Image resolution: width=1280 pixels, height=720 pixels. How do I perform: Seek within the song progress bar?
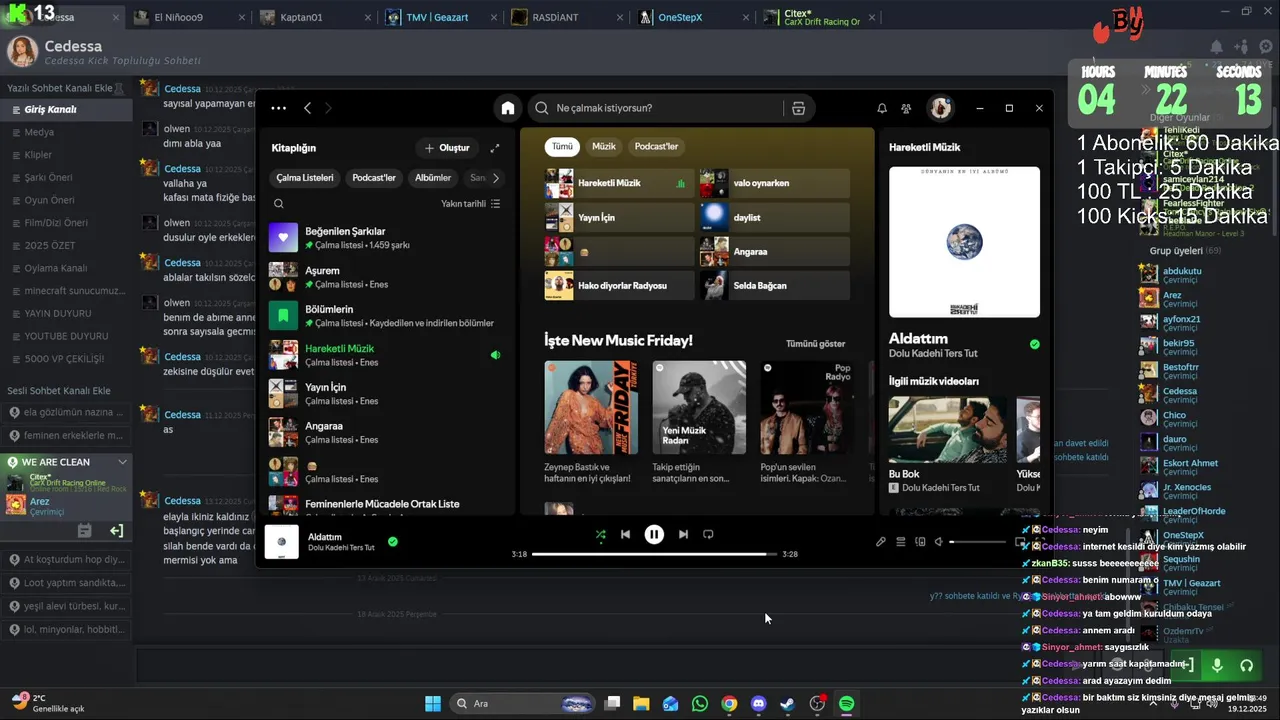654,554
